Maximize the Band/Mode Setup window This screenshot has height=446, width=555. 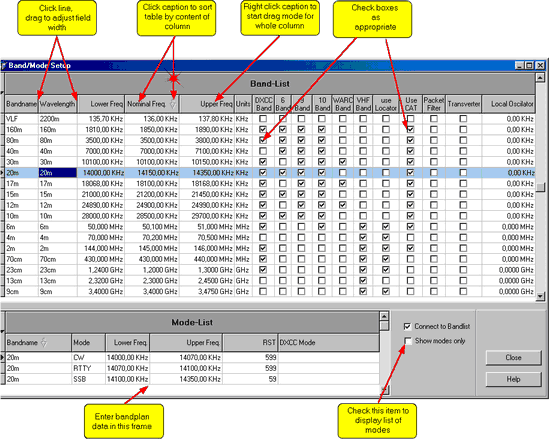(x=529, y=65)
